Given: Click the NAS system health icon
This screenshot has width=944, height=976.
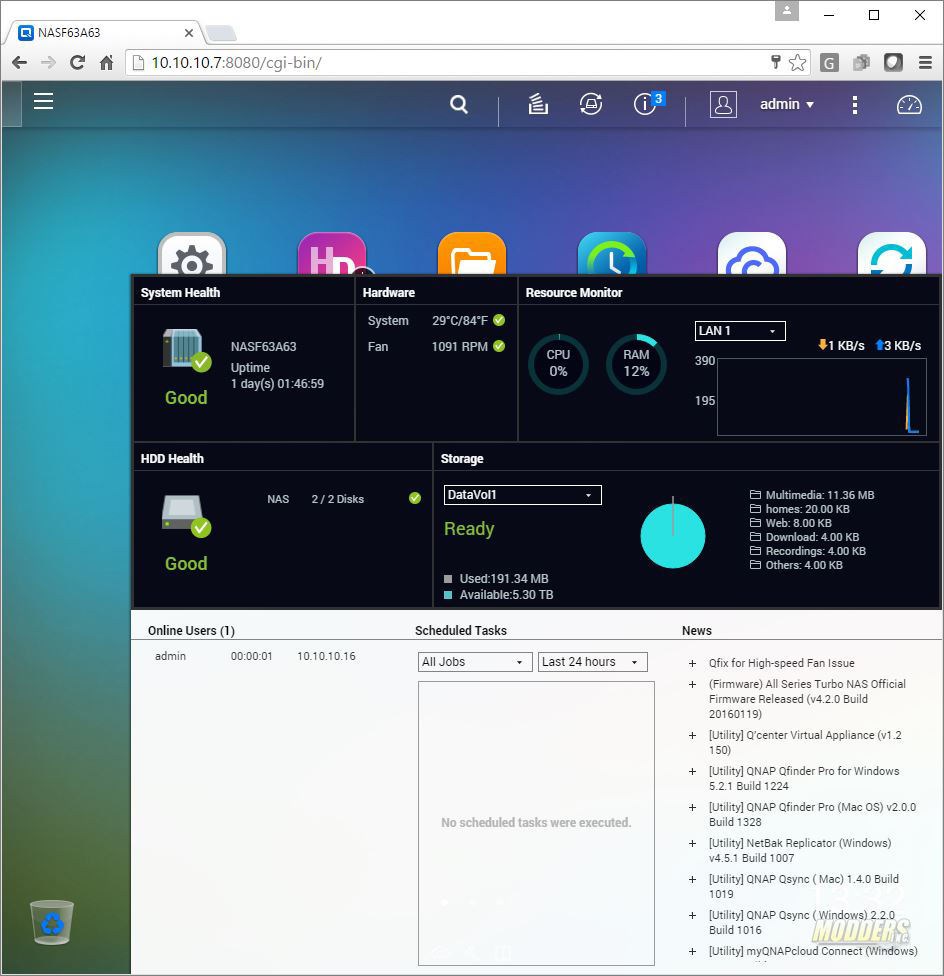Looking at the screenshot, I should 186,350.
